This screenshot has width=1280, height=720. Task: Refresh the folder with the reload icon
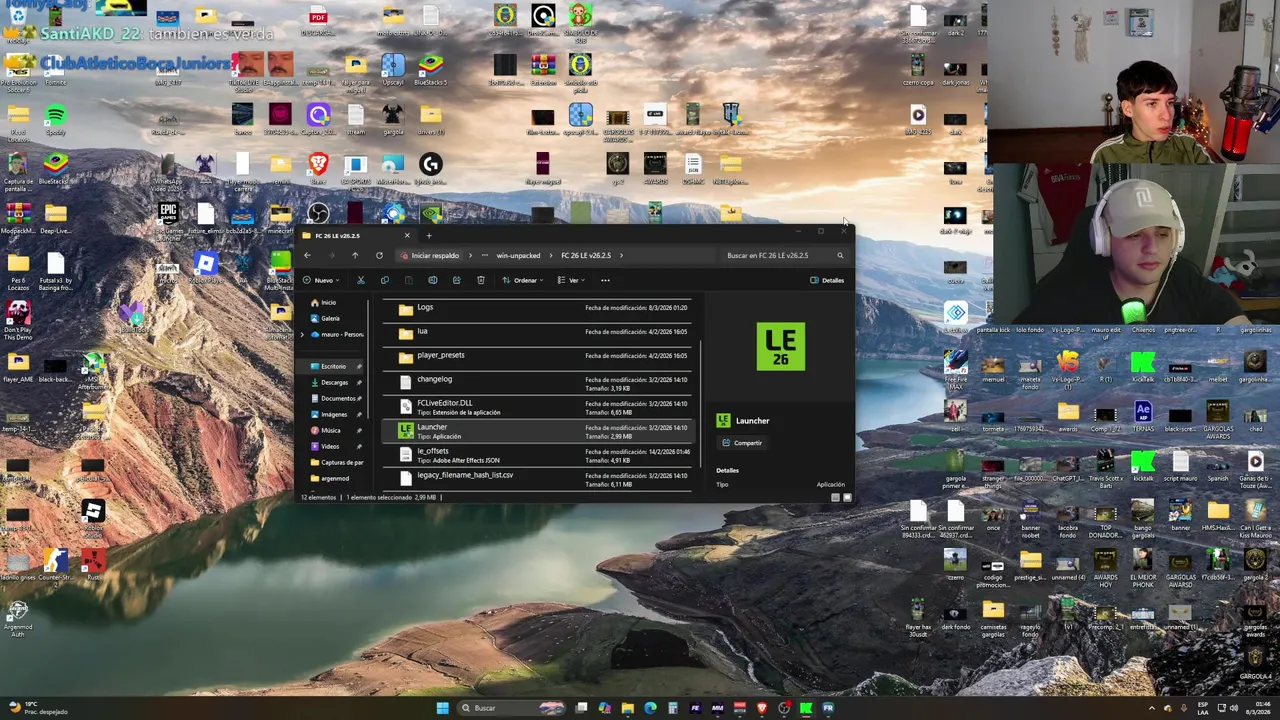pyautogui.click(x=379, y=255)
